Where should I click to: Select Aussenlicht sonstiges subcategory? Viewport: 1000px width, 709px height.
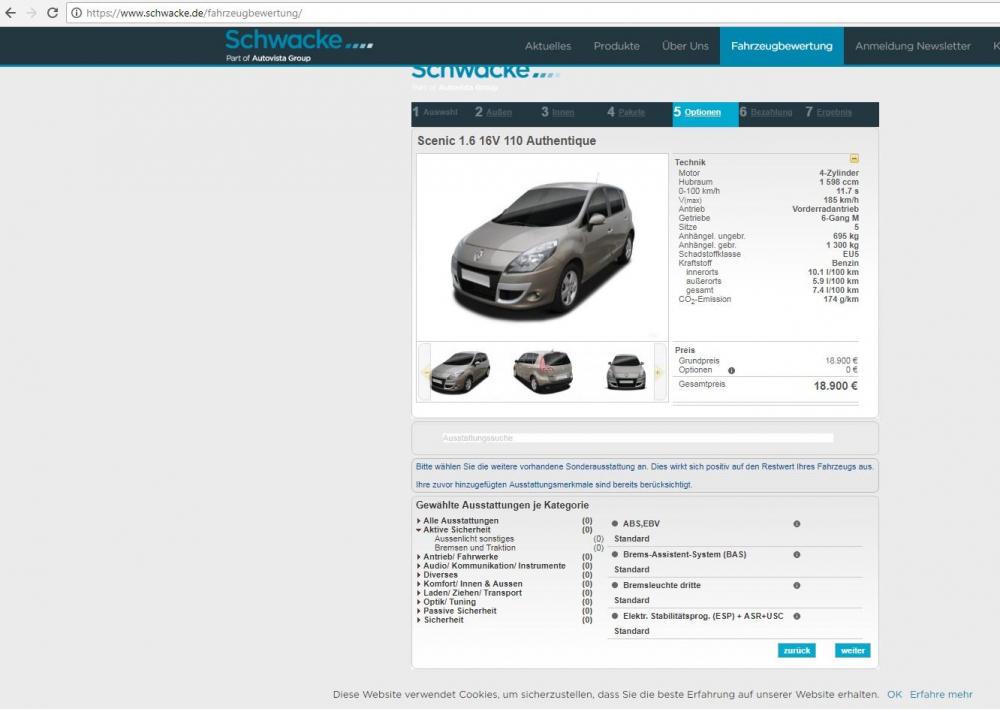pyautogui.click(x=474, y=539)
